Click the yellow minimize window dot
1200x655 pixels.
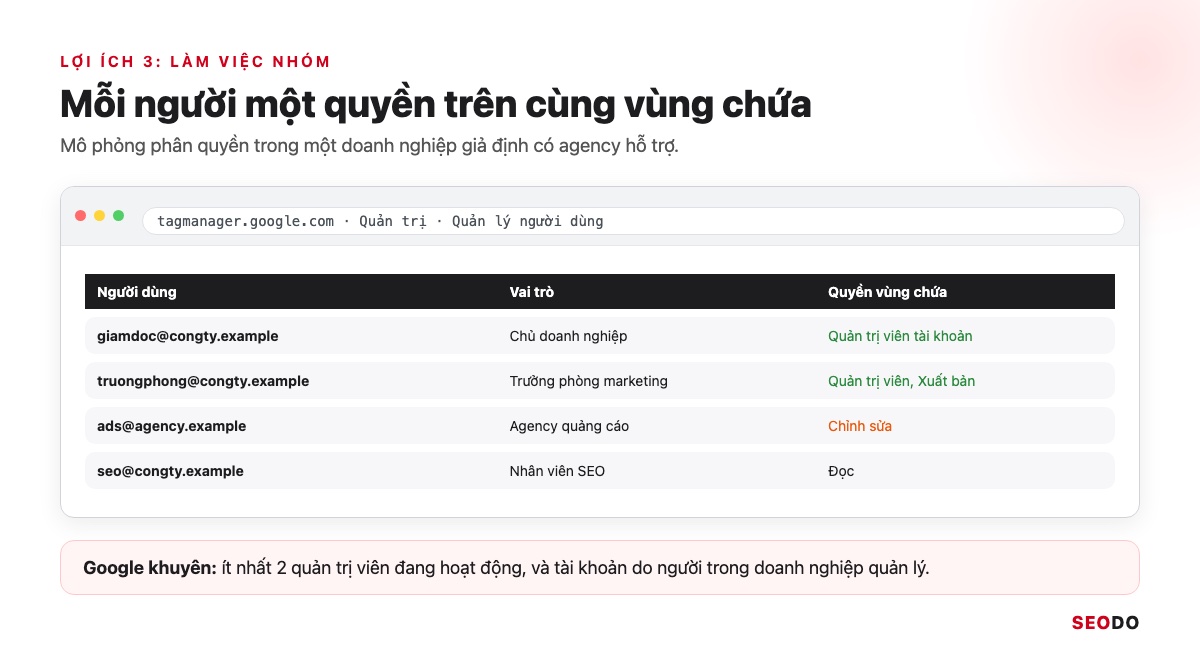(x=100, y=216)
